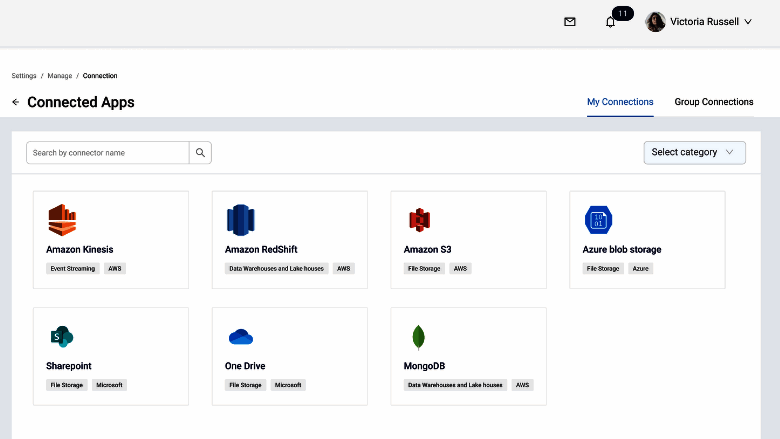Click the Microsoft tag on Sharepoint
Viewport: 780px width, 439px height.
tap(109, 385)
